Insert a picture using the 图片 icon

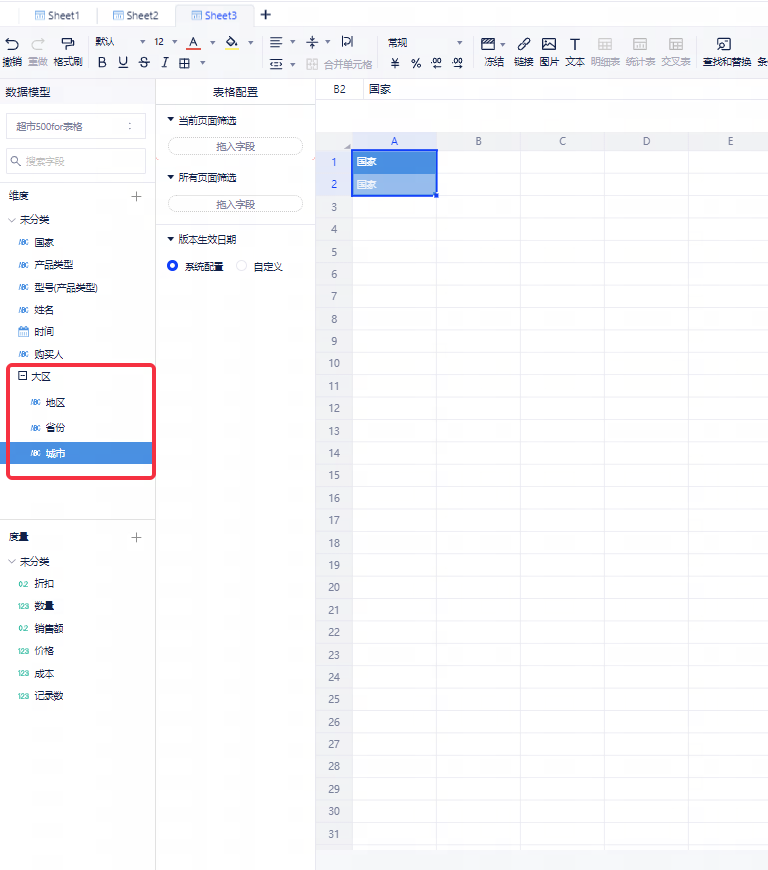point(549,44)
